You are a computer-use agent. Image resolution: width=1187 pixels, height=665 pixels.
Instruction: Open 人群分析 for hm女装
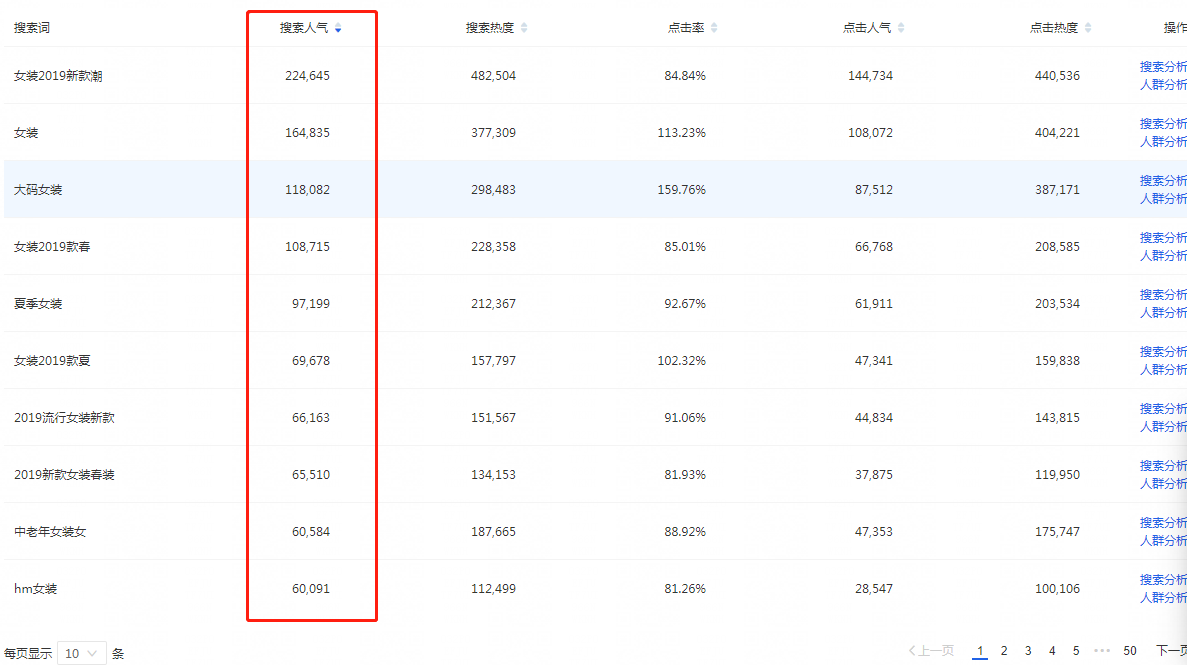[1163, 598]
